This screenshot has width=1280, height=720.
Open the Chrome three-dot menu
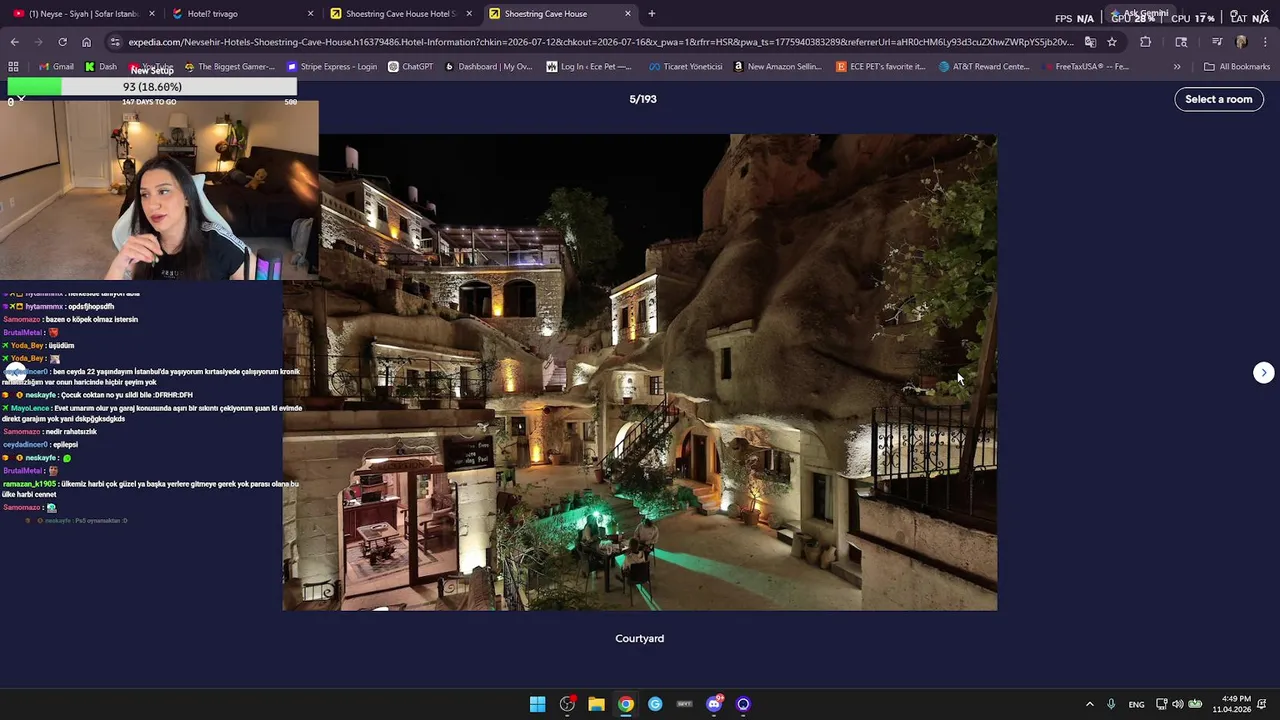coord(1265,42)
